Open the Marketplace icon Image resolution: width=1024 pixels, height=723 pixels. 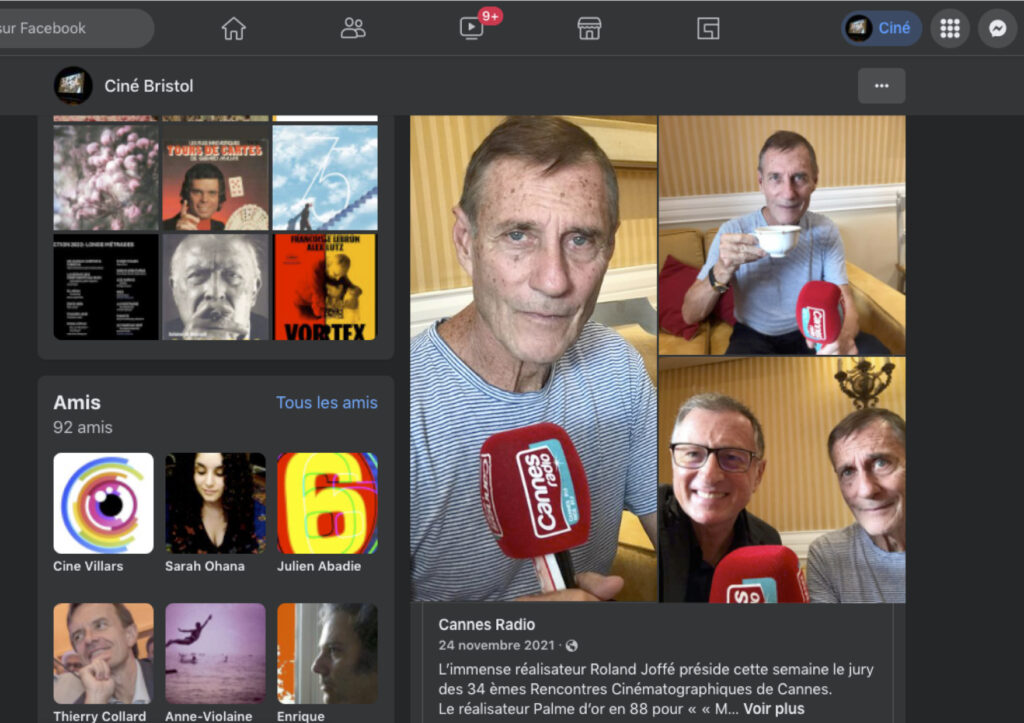[x=589, y=29]
